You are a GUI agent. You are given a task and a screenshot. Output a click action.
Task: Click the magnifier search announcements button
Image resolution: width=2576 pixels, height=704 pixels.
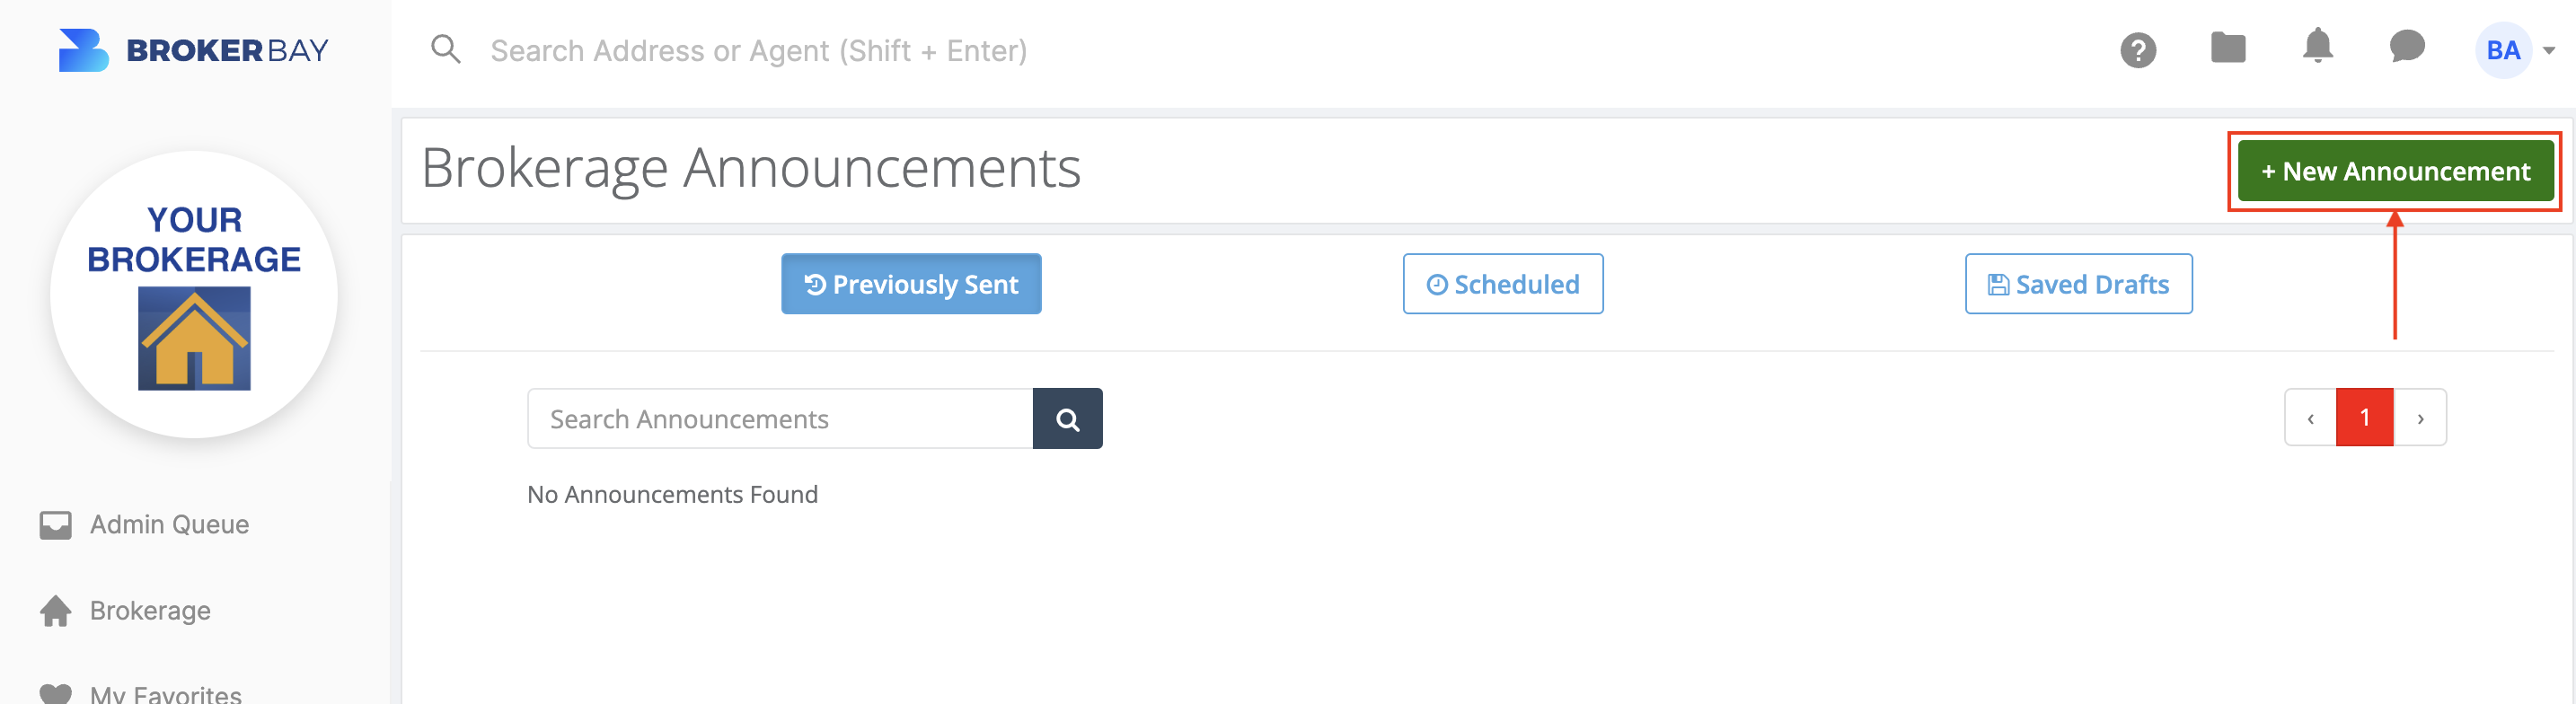(x=1067, y=419)
